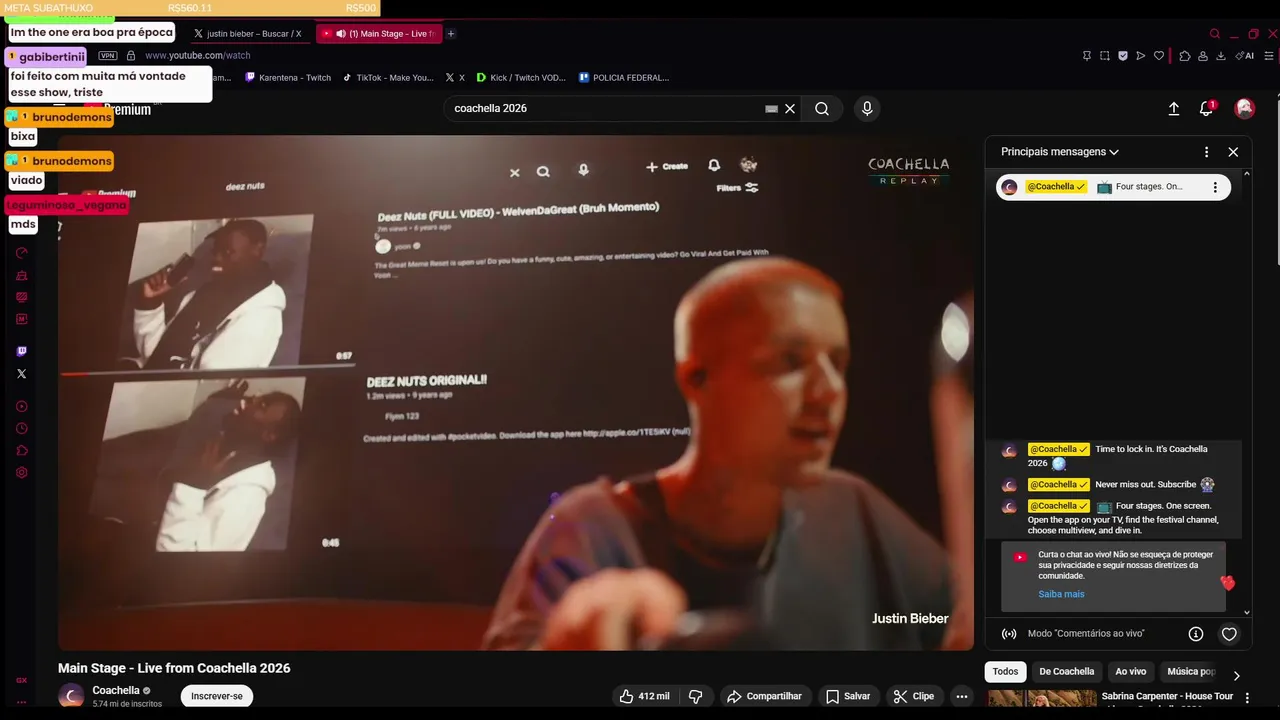Click the live chat Modo Comentários ao vivo field

pos(1086,634)
